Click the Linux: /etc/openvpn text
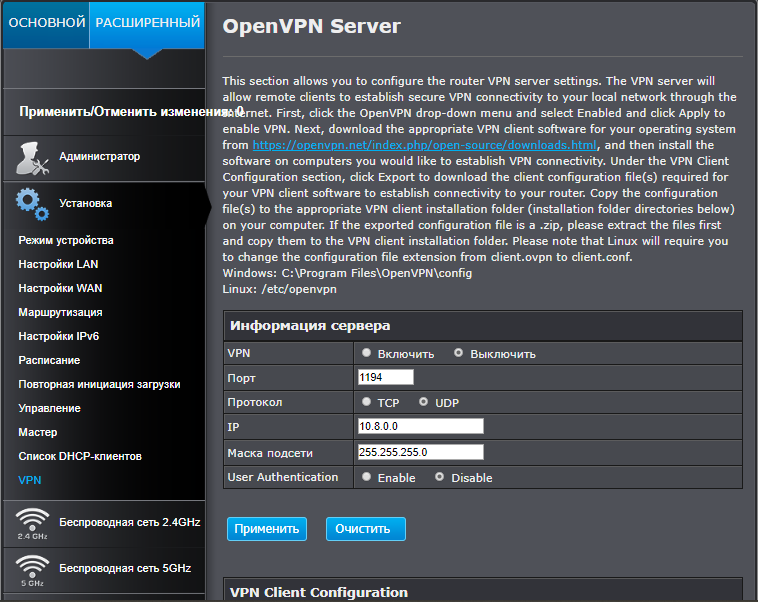Viewport: 758px width, 602px height. coord(279,289)
